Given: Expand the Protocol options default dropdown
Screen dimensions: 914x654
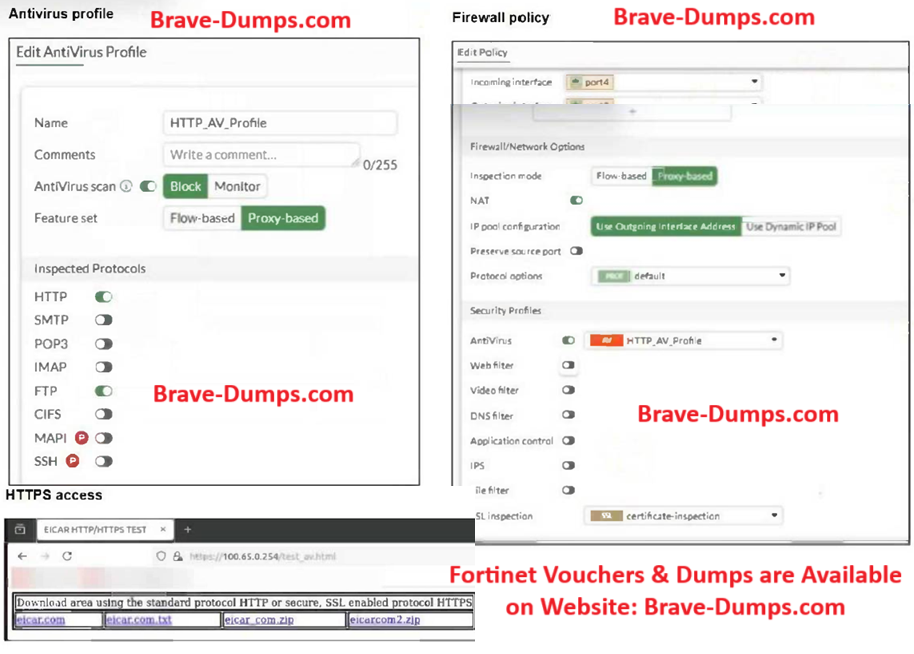Looking at the screenshot, I should [x=690, y=276].
